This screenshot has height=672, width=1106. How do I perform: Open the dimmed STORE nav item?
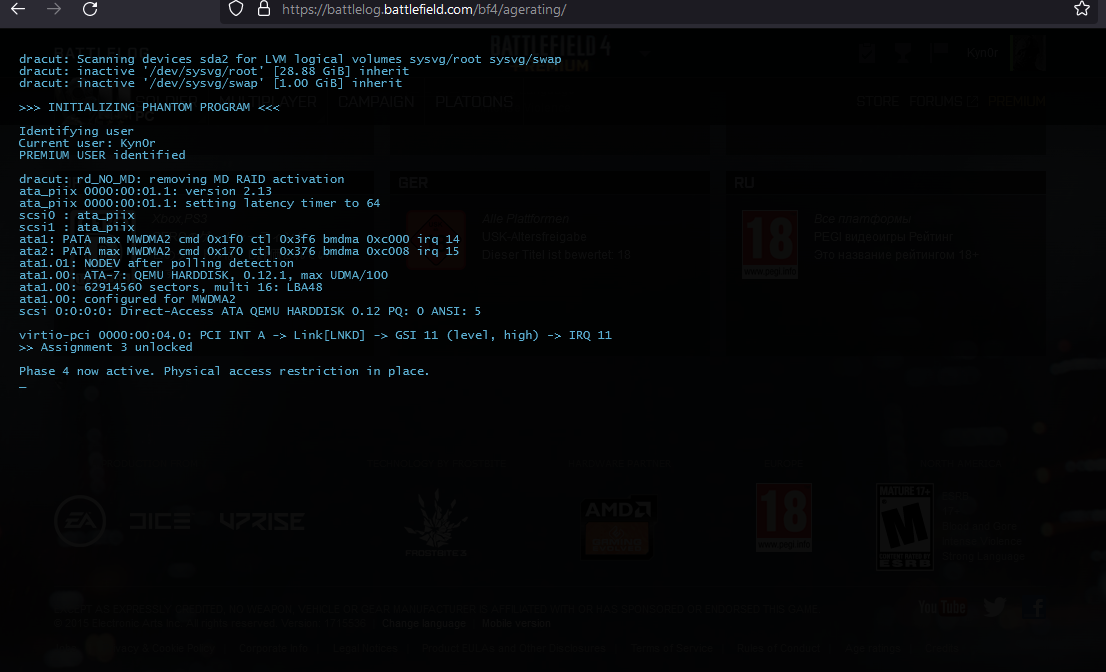pos(877,102)
